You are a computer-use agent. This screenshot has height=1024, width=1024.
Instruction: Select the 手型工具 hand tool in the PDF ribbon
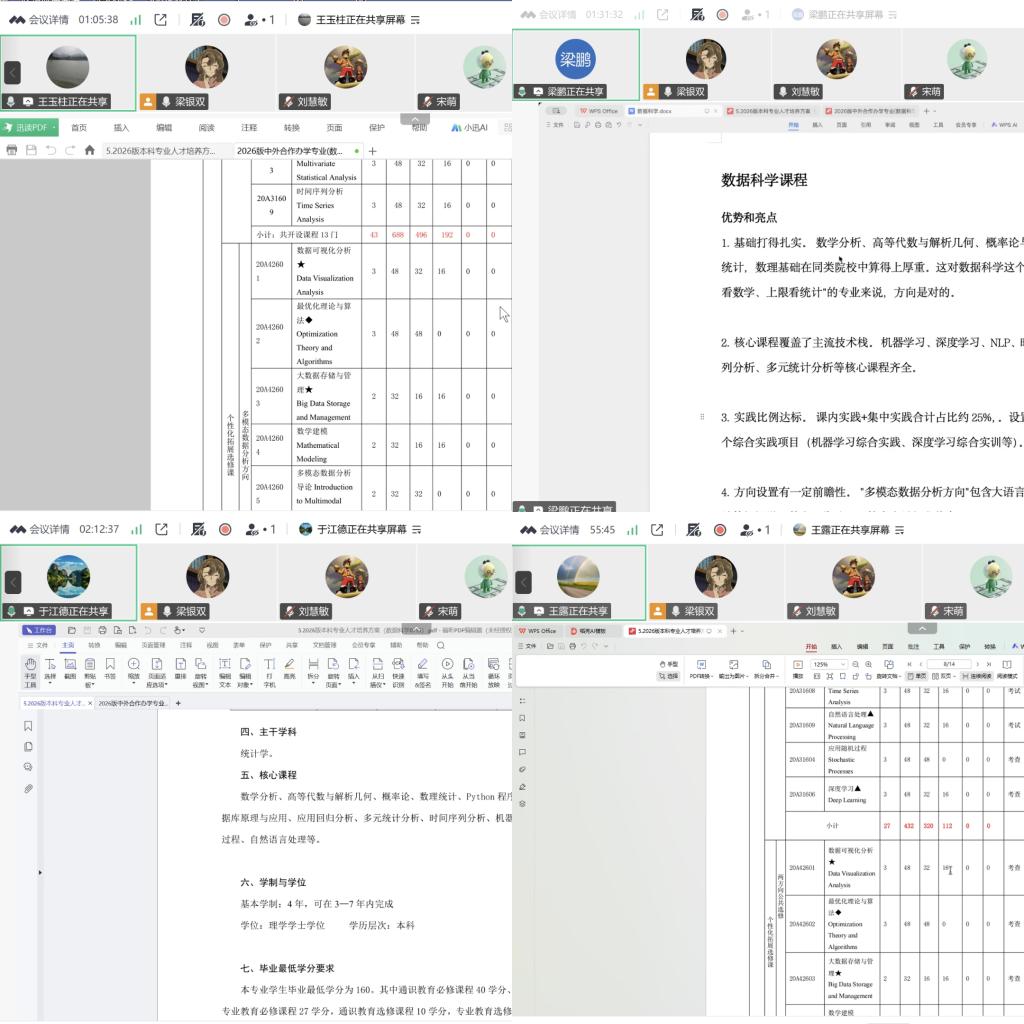pyautogui.click(x=30, y=671)
